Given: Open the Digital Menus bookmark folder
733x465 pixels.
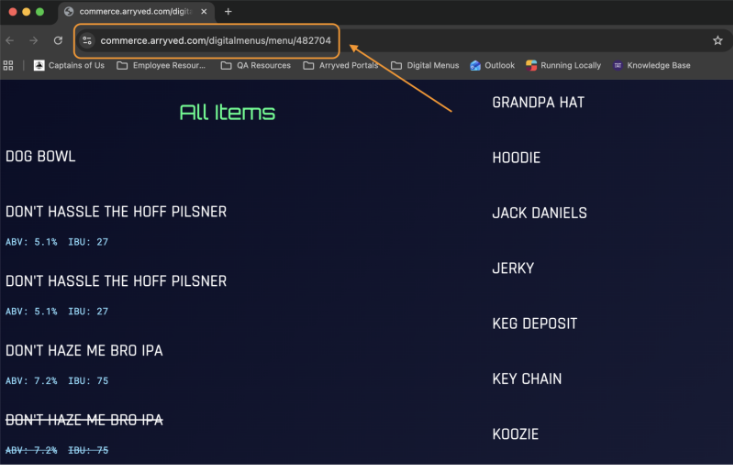Looking at the screenshot, I should pyautogui.click(x=425, y=66).
